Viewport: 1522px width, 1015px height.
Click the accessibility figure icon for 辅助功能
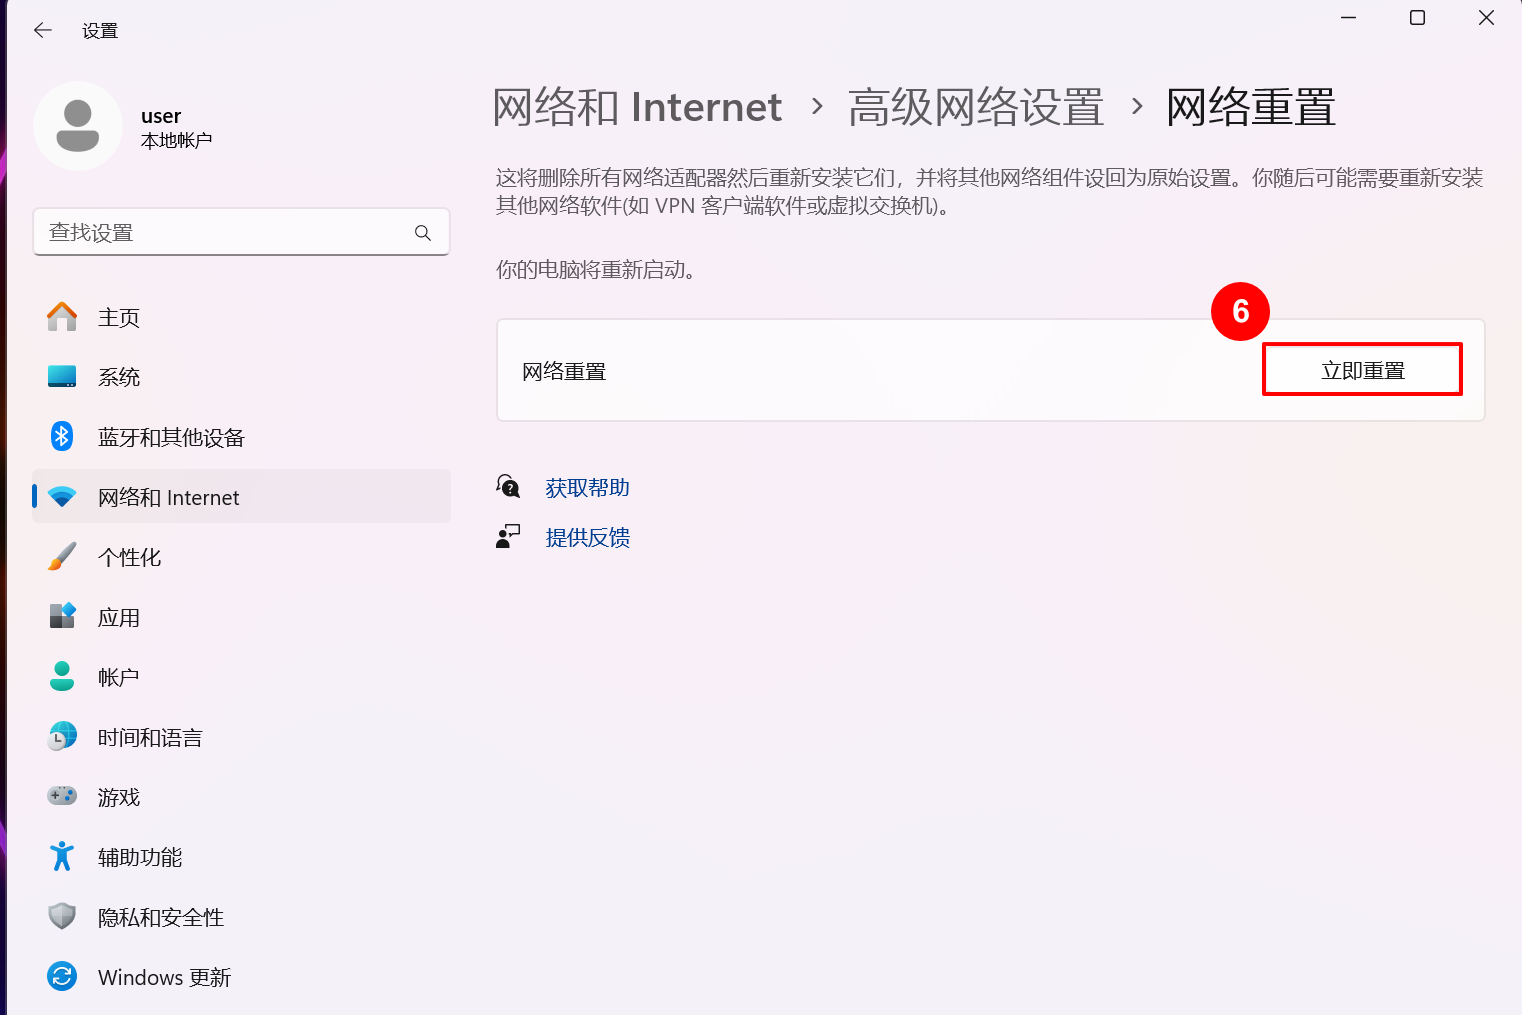pyautogui.click(x=61, y=856)
